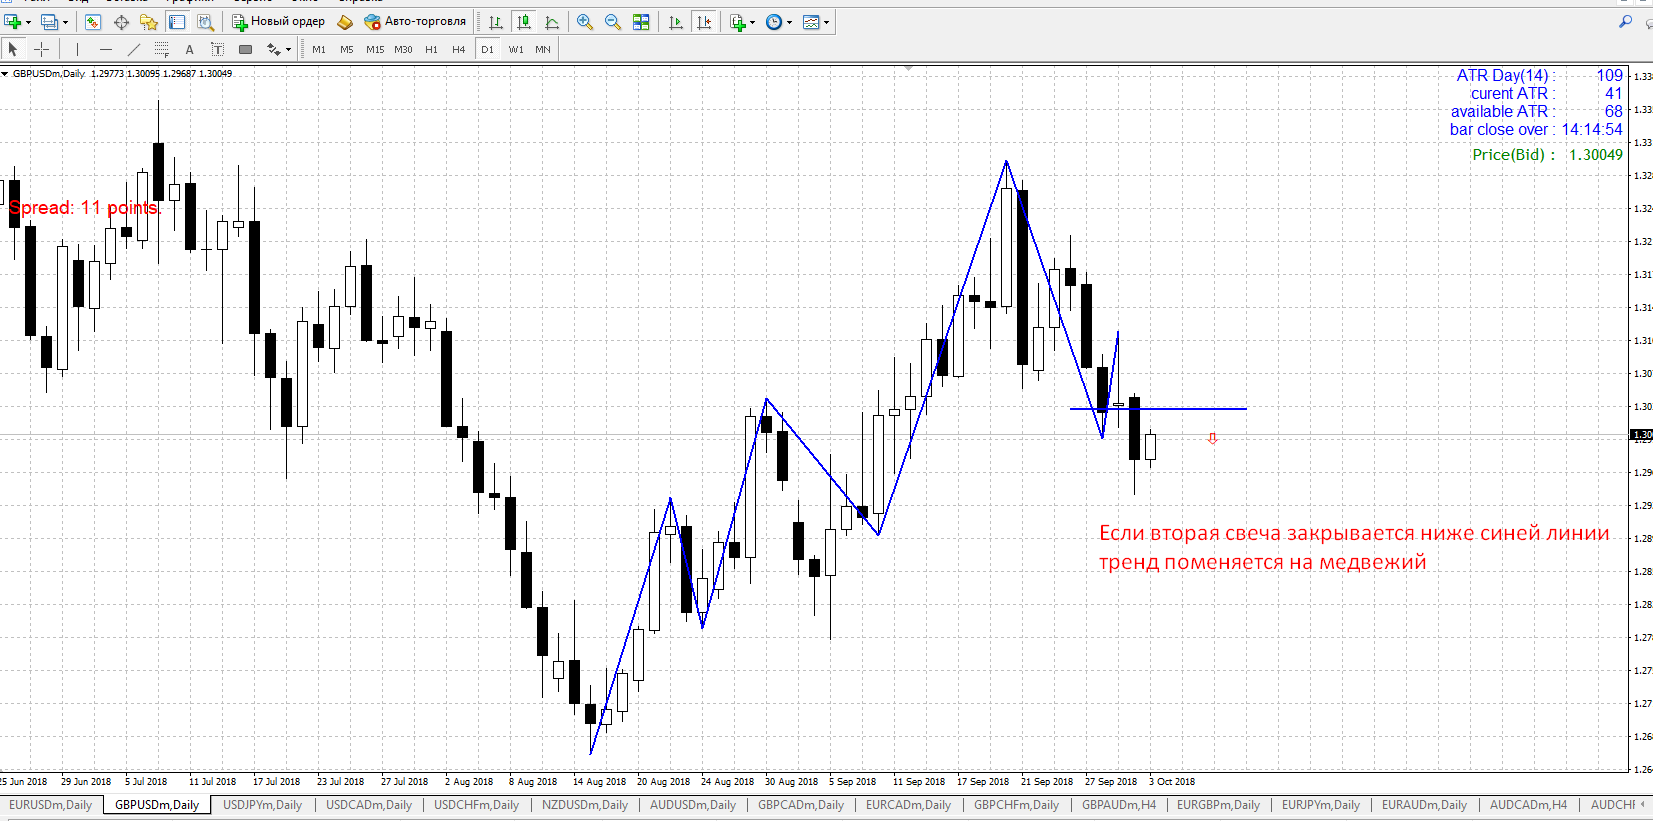
Task: Switch chart to bar chart mode
Action: tap(495, 21)
